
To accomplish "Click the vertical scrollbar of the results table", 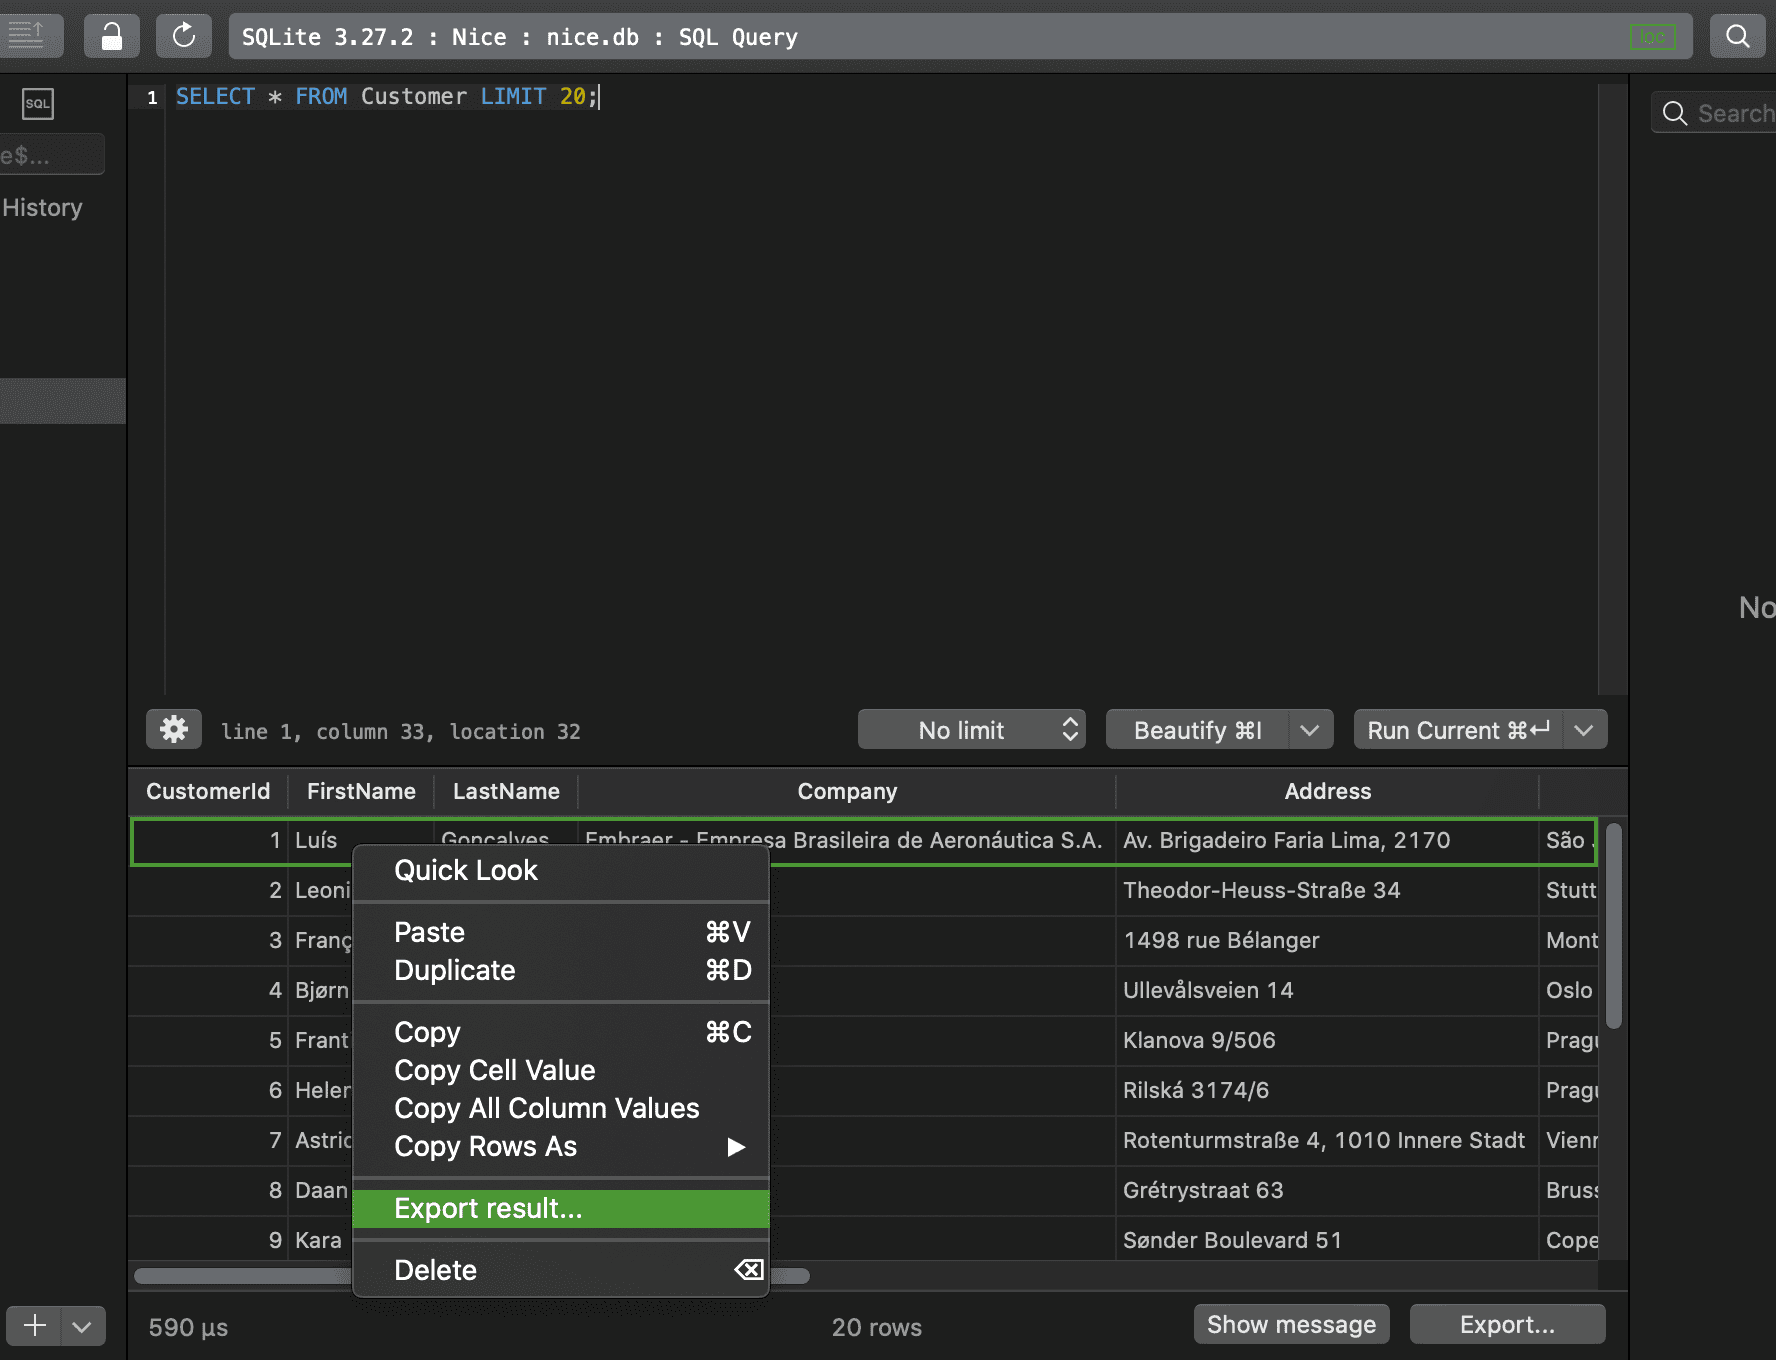I will point(1613,925).
